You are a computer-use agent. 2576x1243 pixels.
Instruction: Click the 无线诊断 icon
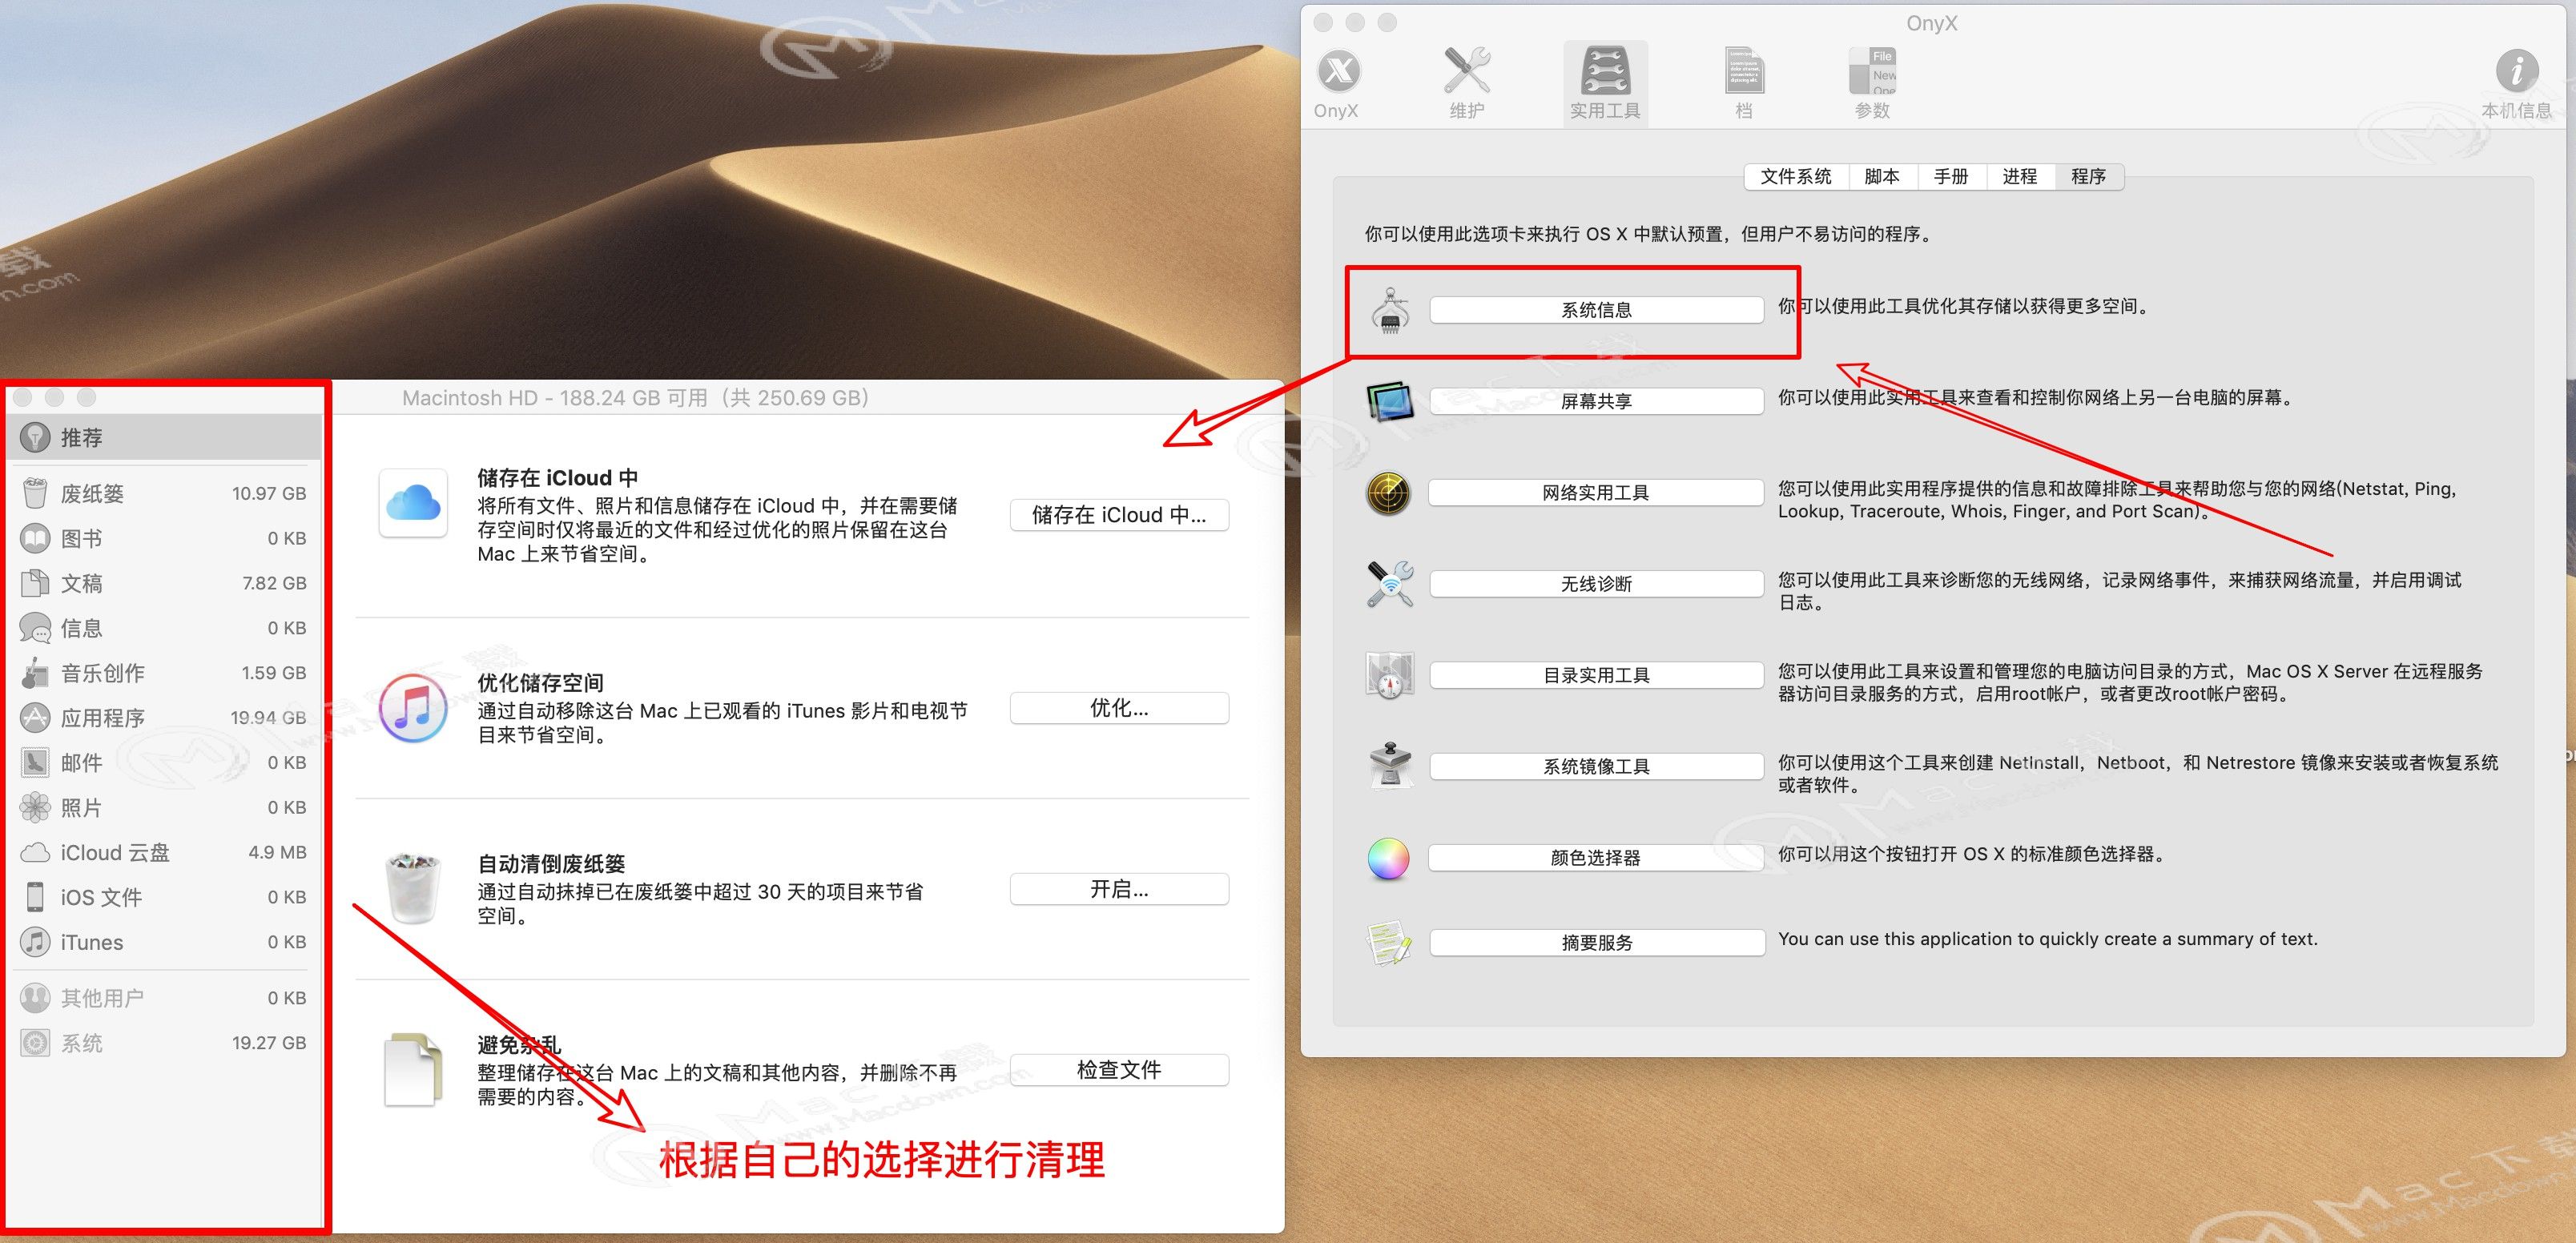tap(1390, 584)
